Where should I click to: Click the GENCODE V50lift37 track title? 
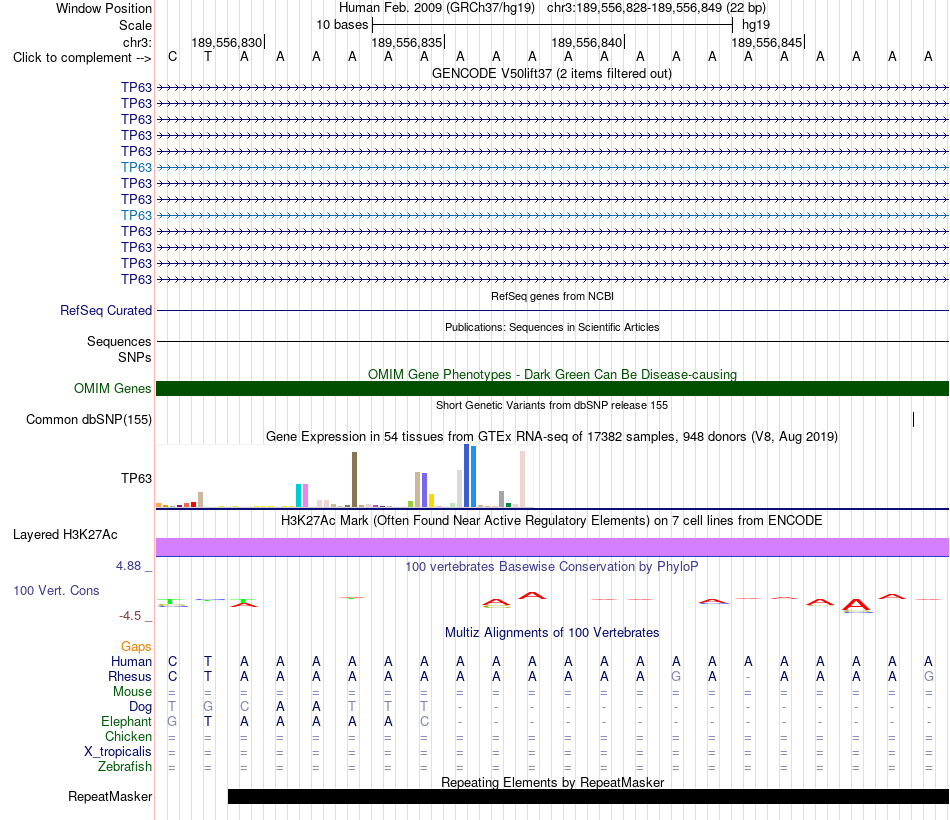(x=552, y=73)
